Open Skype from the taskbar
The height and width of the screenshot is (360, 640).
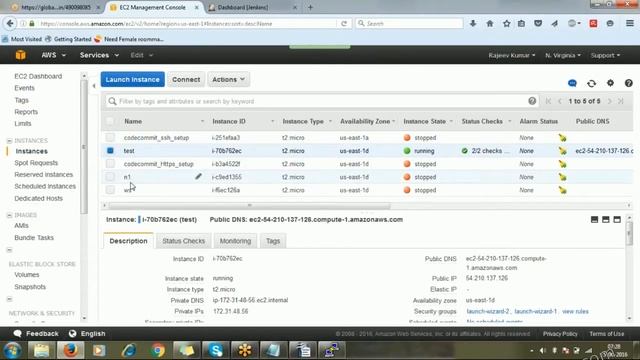216,350
